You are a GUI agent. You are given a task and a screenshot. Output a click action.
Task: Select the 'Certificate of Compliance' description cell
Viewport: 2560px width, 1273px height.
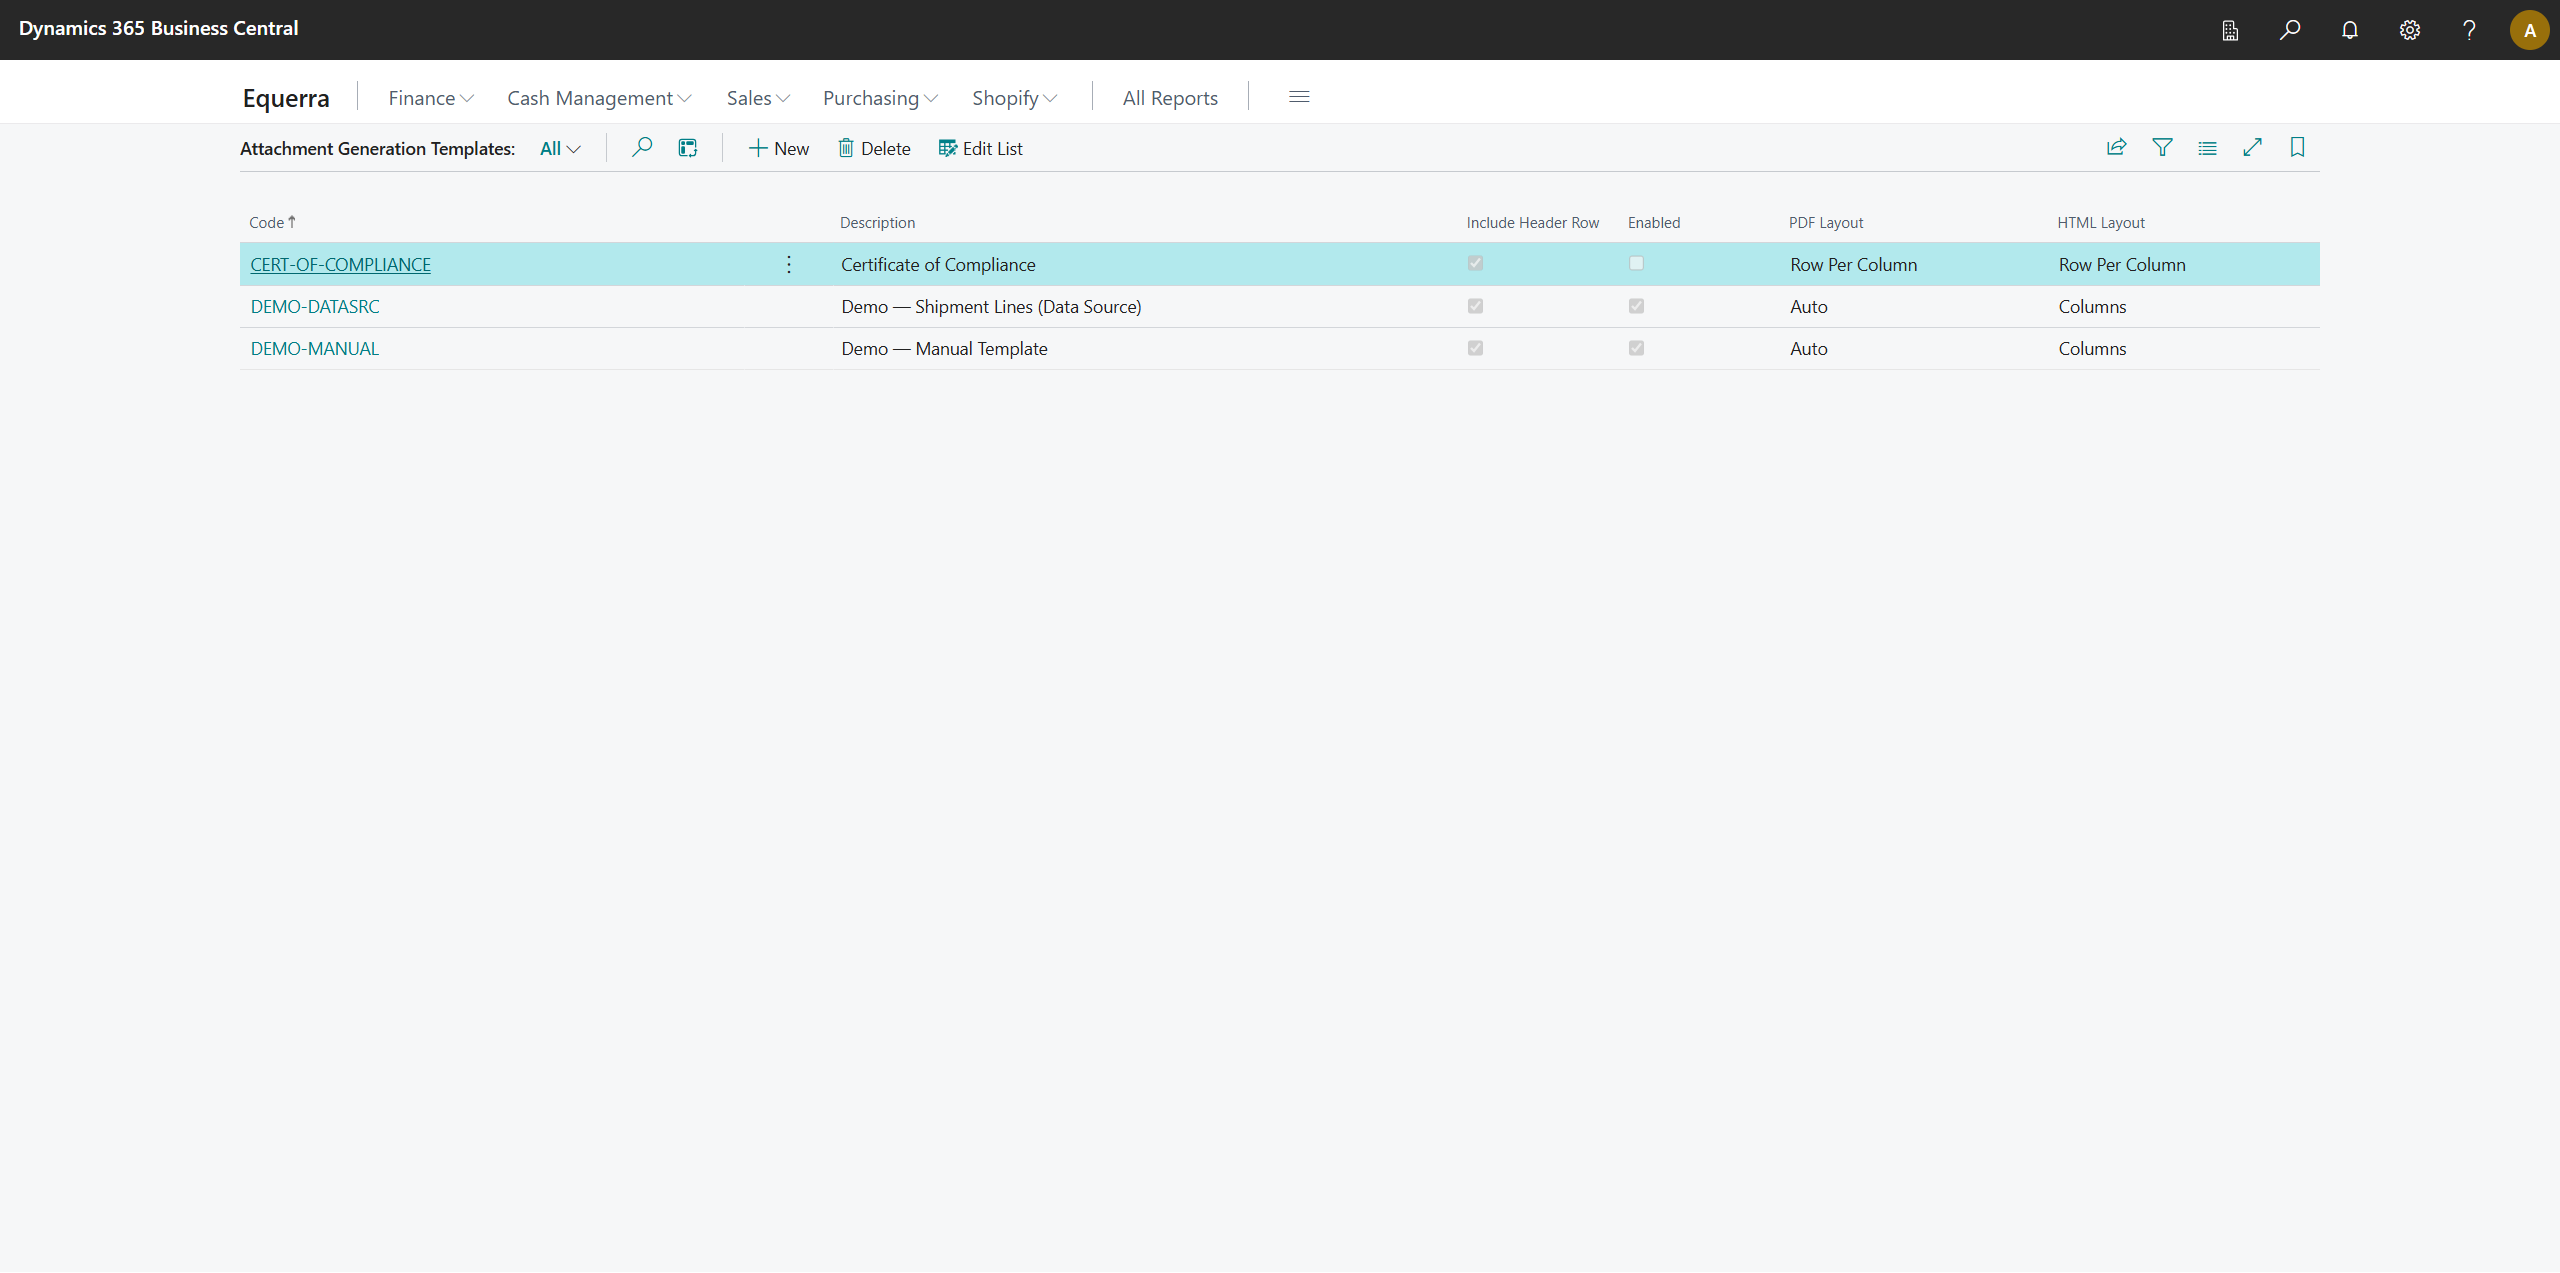[938, 264]
